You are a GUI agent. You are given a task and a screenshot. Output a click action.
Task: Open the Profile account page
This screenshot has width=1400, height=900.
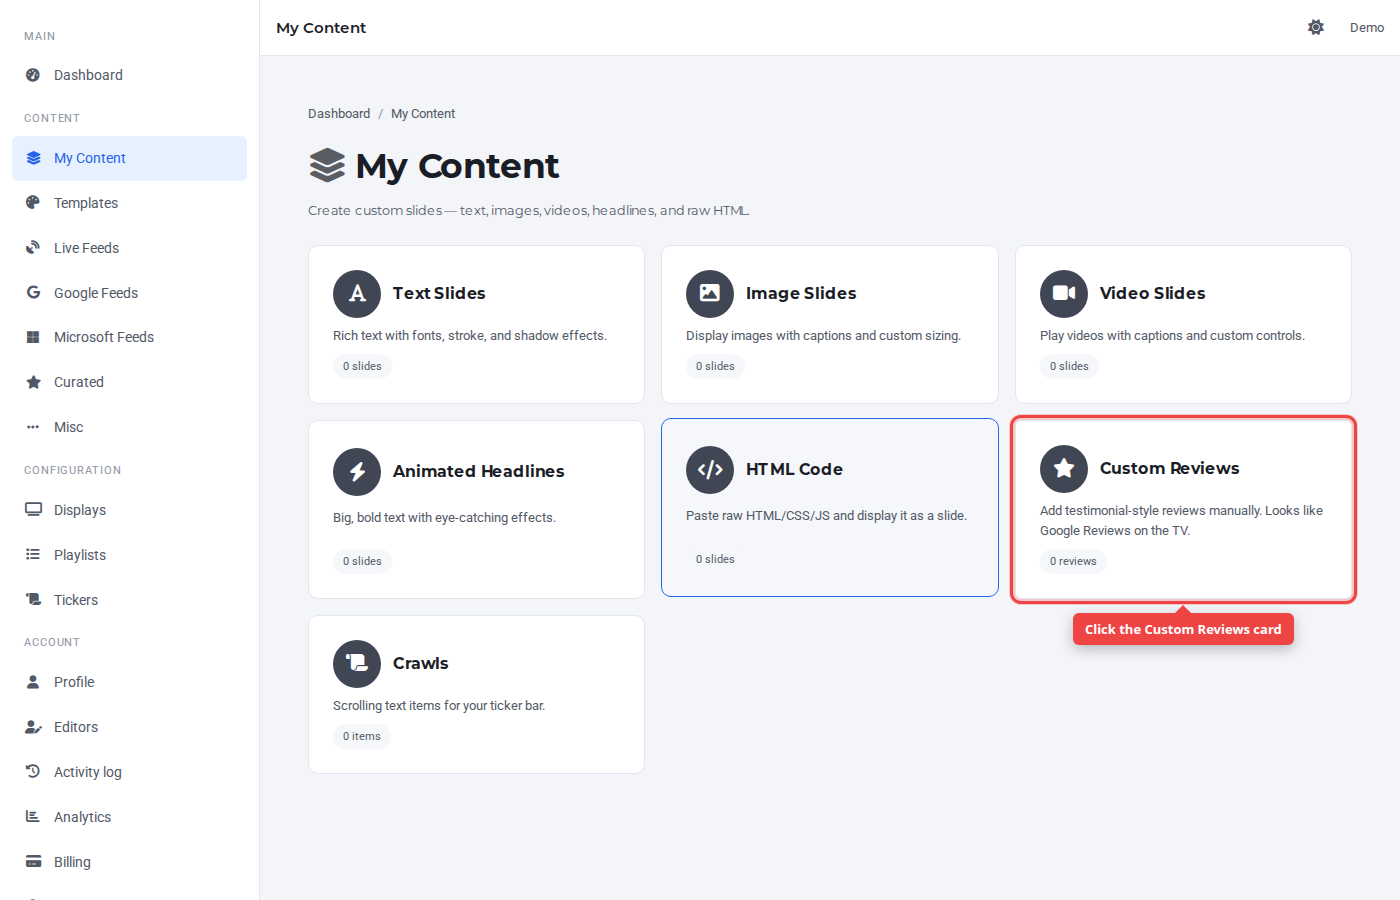tap(130, 682)
